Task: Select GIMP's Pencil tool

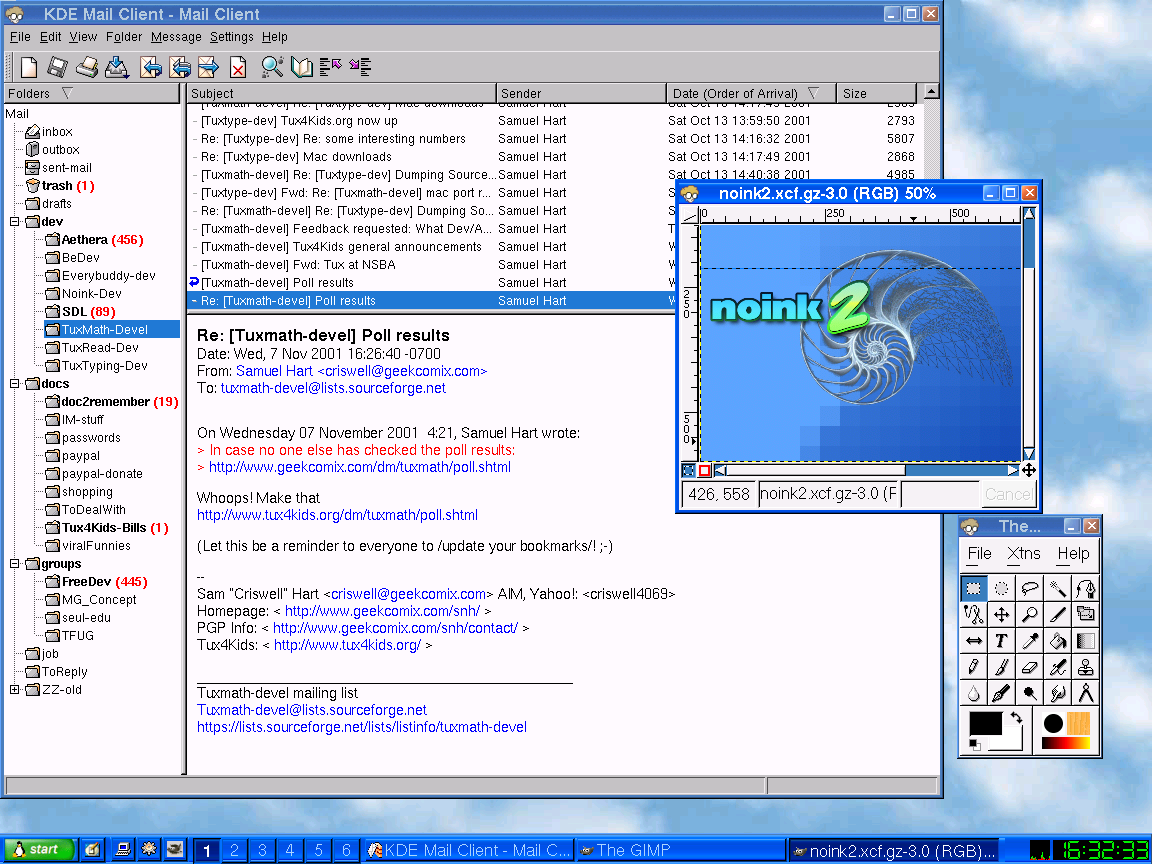Action: 973,667
